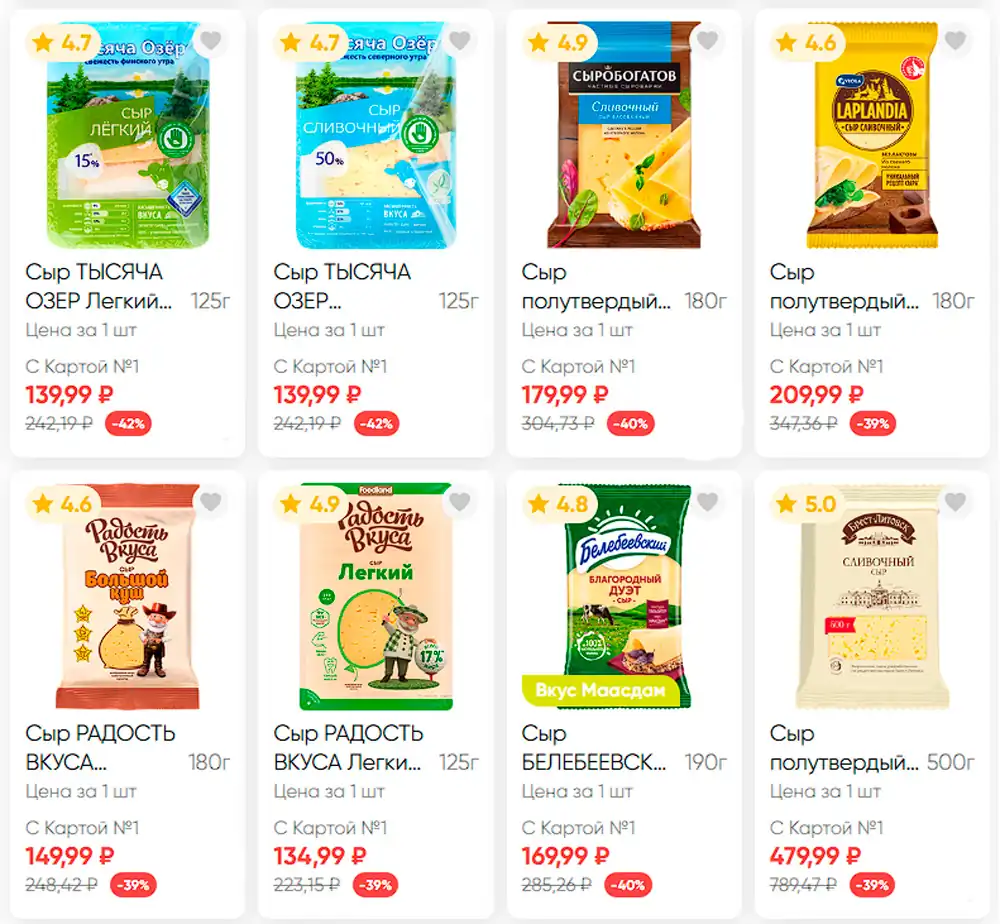Image resolution: width=1000 pixels, height=924 pixels.
Task: Favorite the Радость Вкуса Большой куш cheese
Action: point(210,502)
